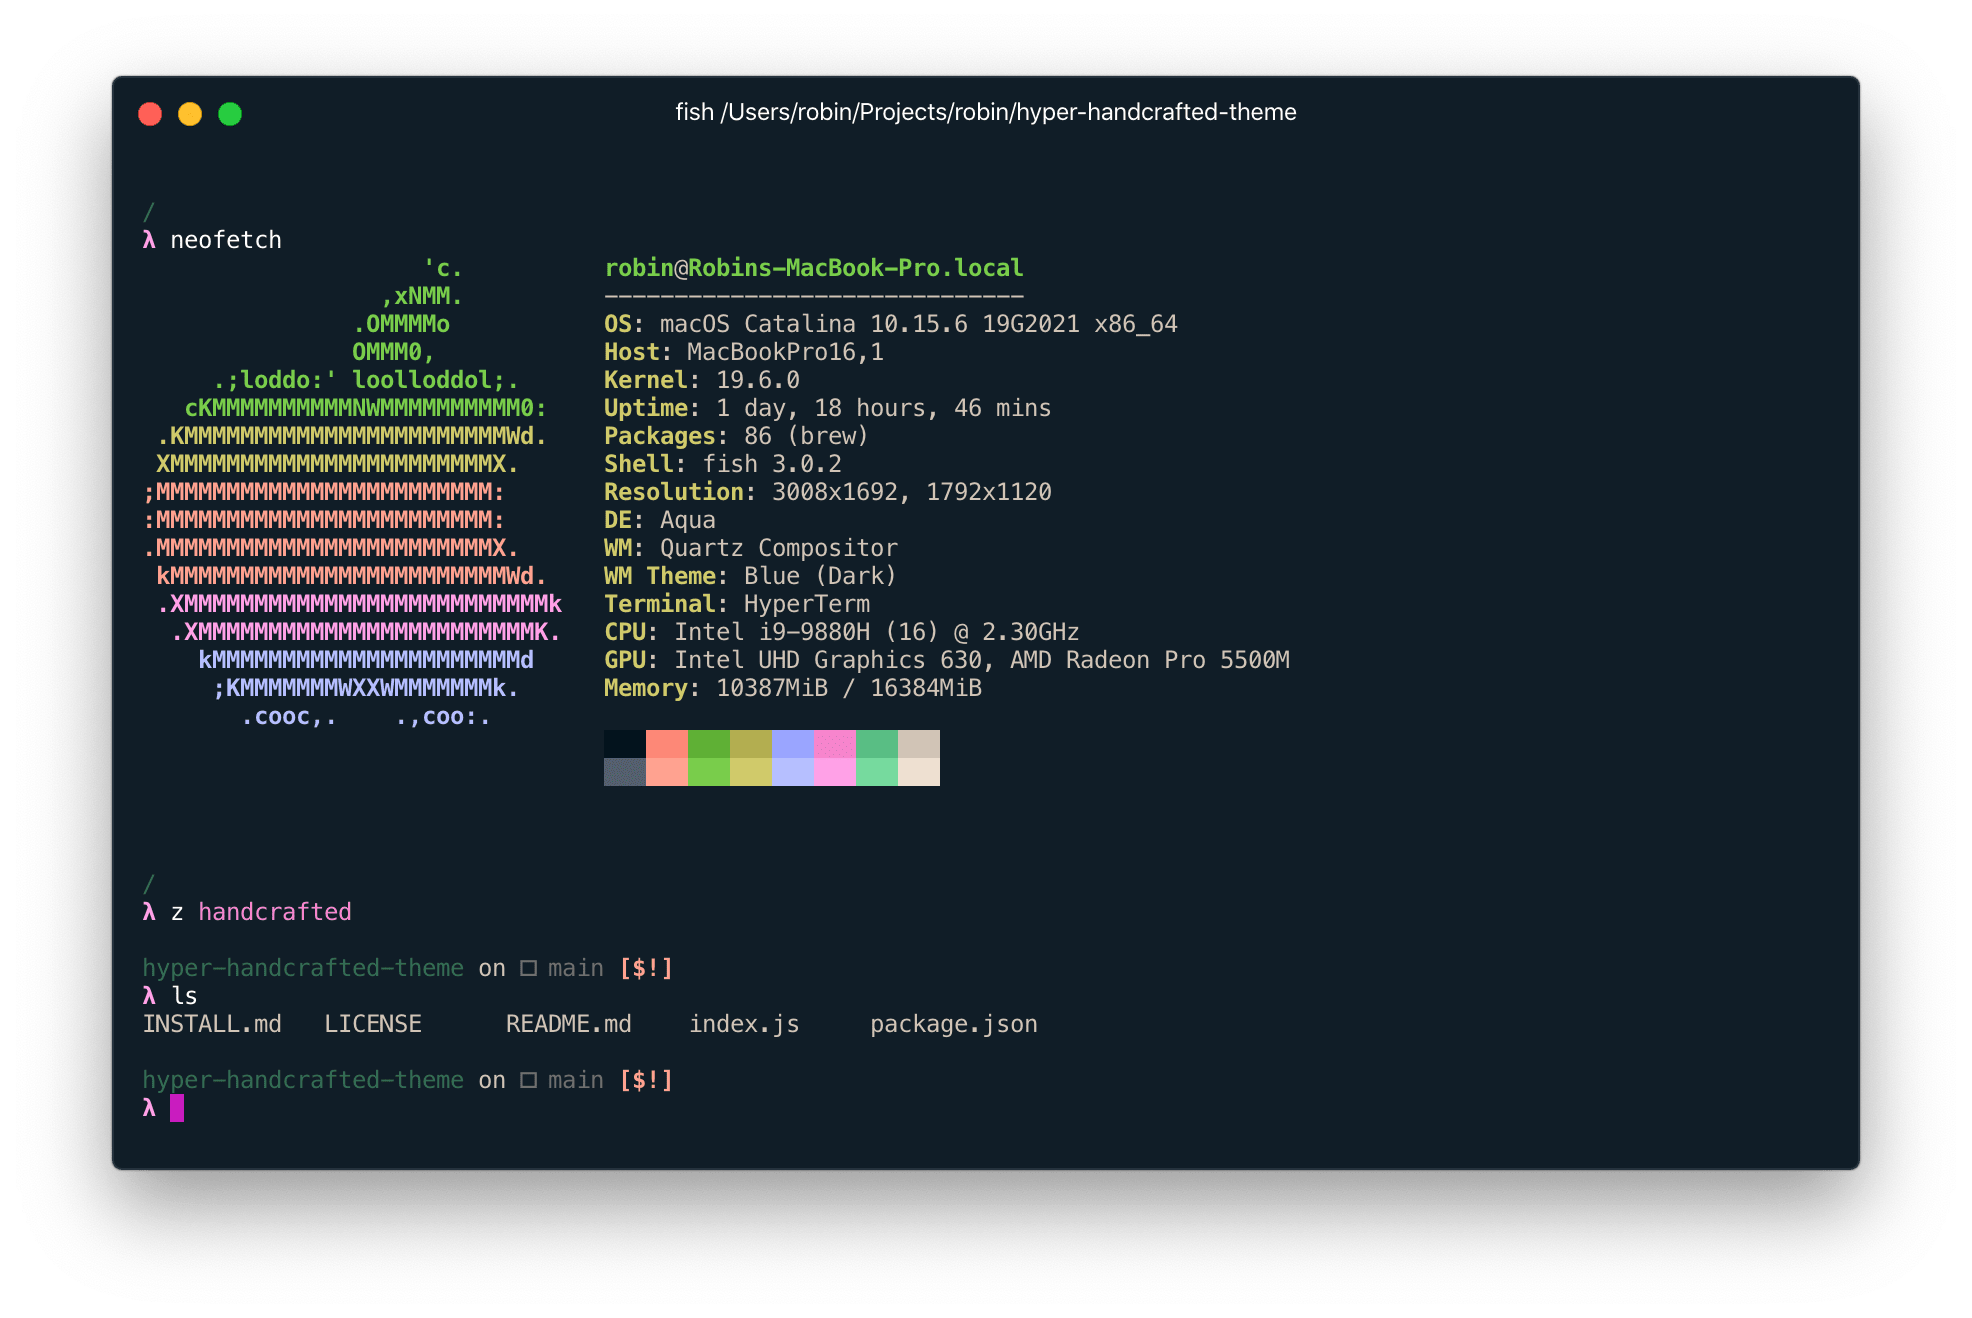
Task: Click the black swatch in the palette
Action: tap(625, 744)
